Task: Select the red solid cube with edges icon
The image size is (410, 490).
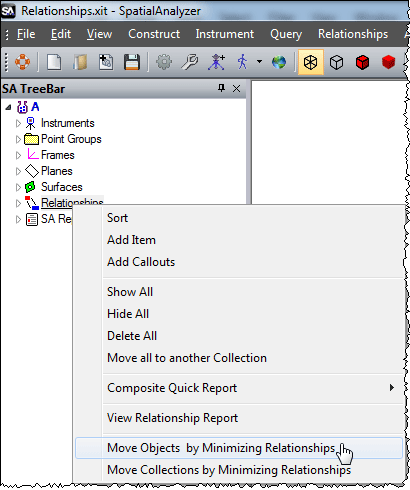Action: click(x=362, y=62)
